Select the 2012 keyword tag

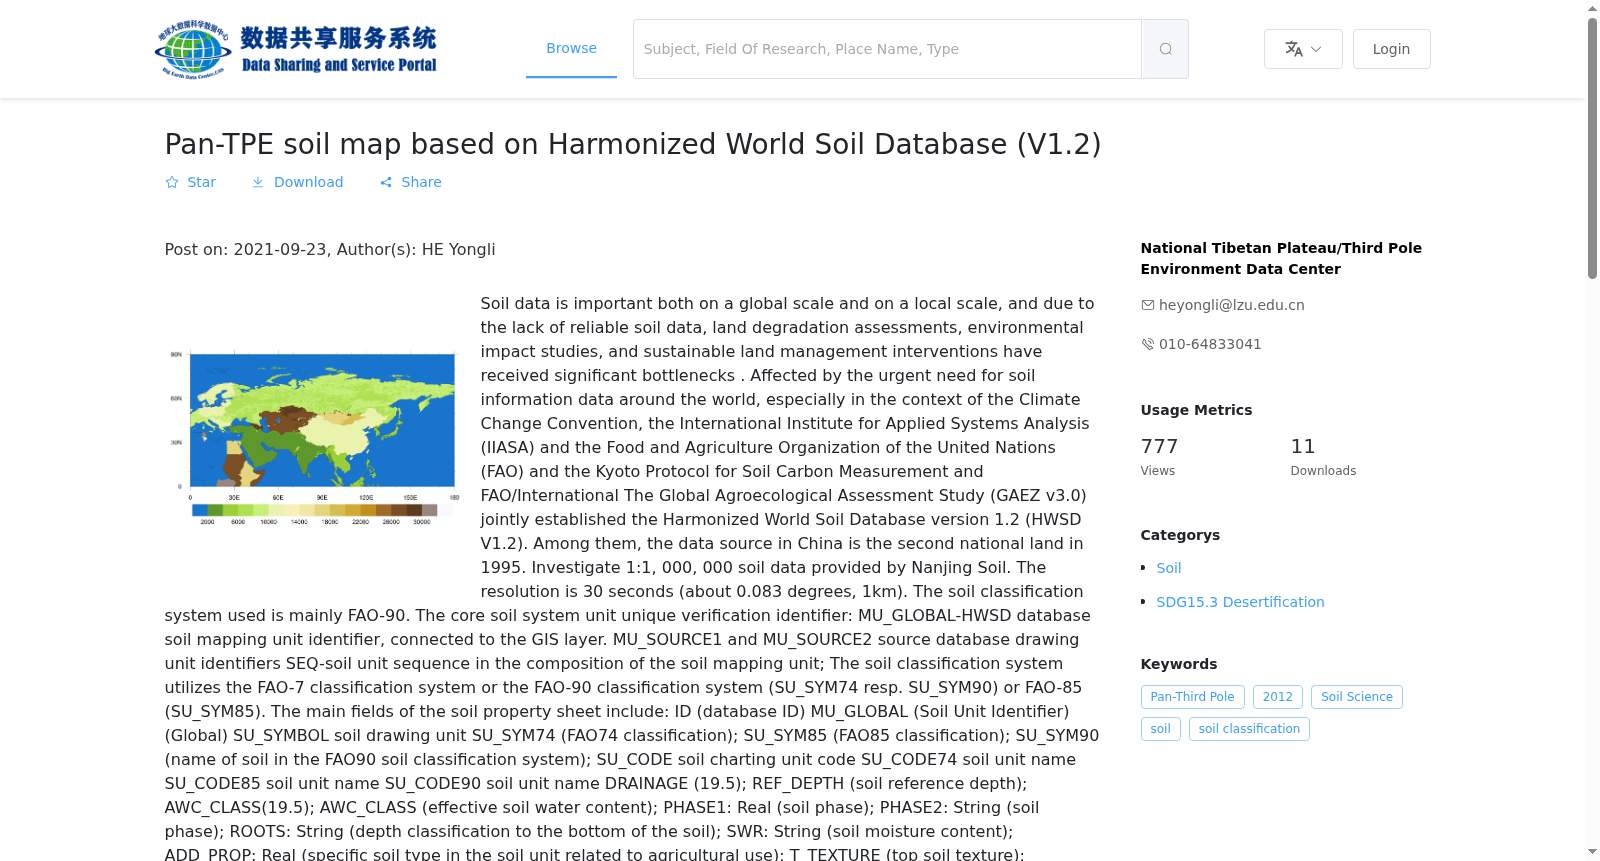pyautogui.click(x=1277, y=697)
